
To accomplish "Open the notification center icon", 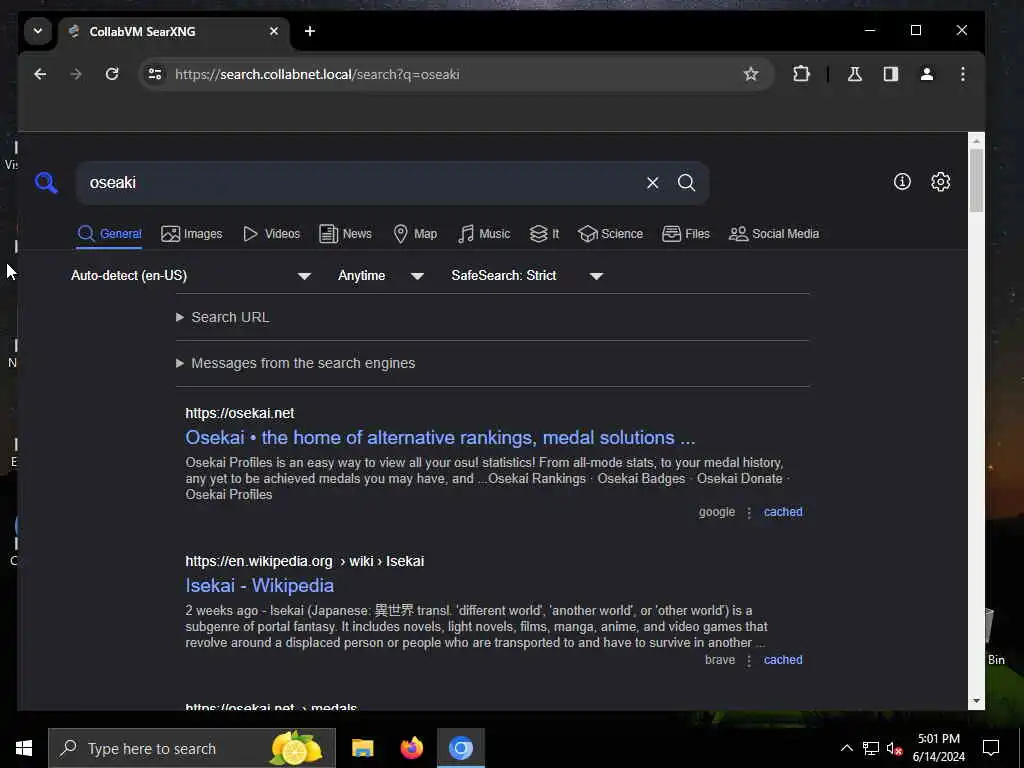I will (x=991, y=748).
